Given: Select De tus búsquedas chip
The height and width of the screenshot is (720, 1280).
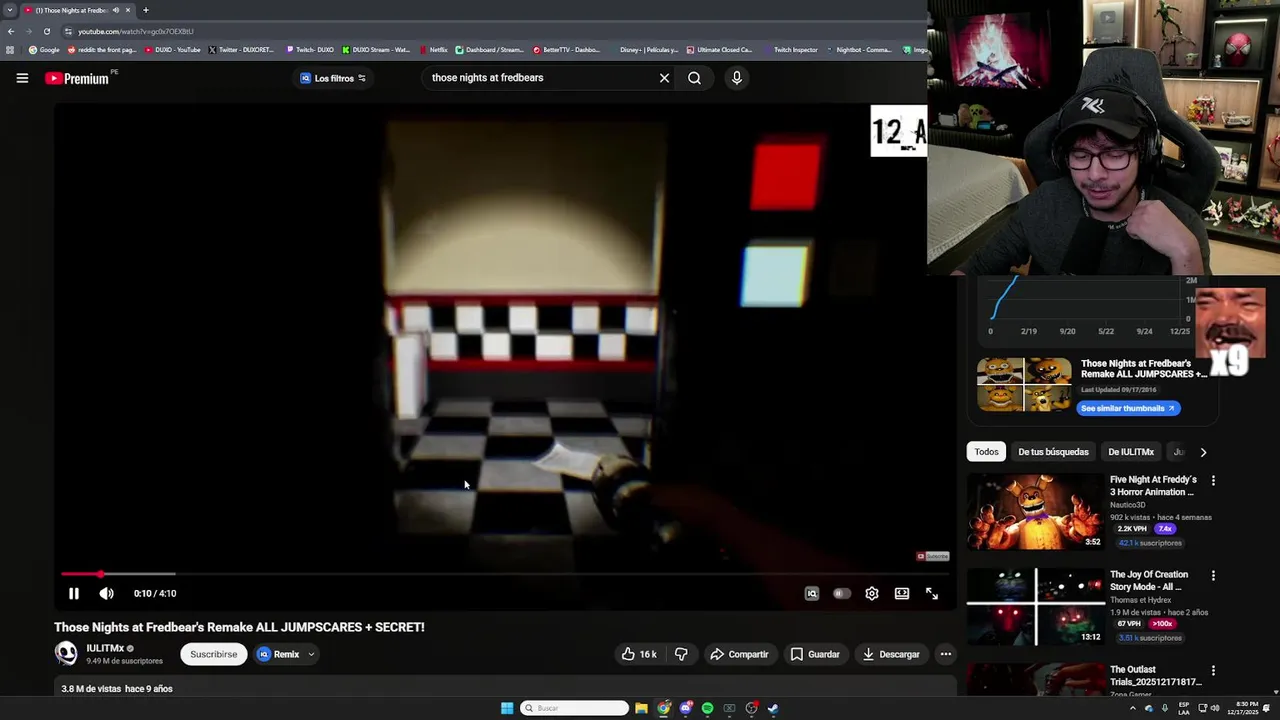Looking at the screenshot, I should click(x=1053, y=452).
